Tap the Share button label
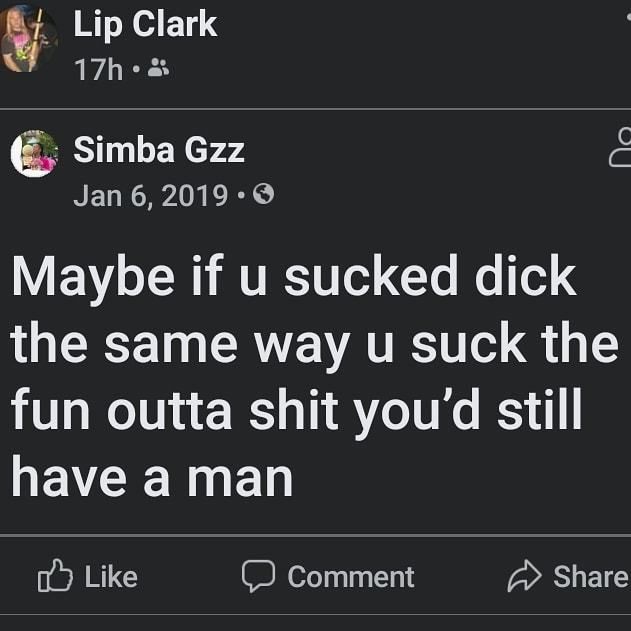Image resolution: width=631 pixels, height=631 pixels. tap(591, 576)
